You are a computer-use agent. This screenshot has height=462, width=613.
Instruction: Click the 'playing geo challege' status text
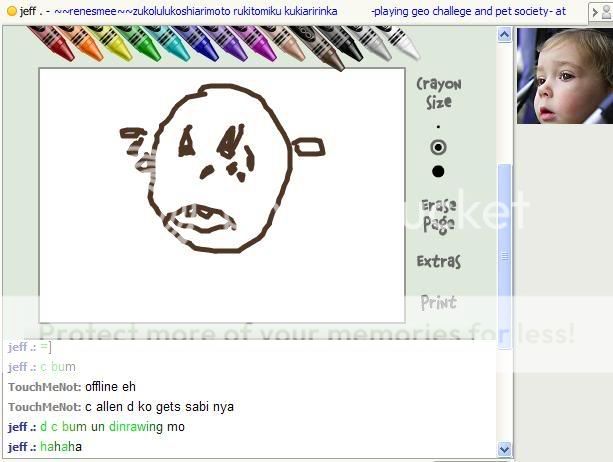click(468, 11)
